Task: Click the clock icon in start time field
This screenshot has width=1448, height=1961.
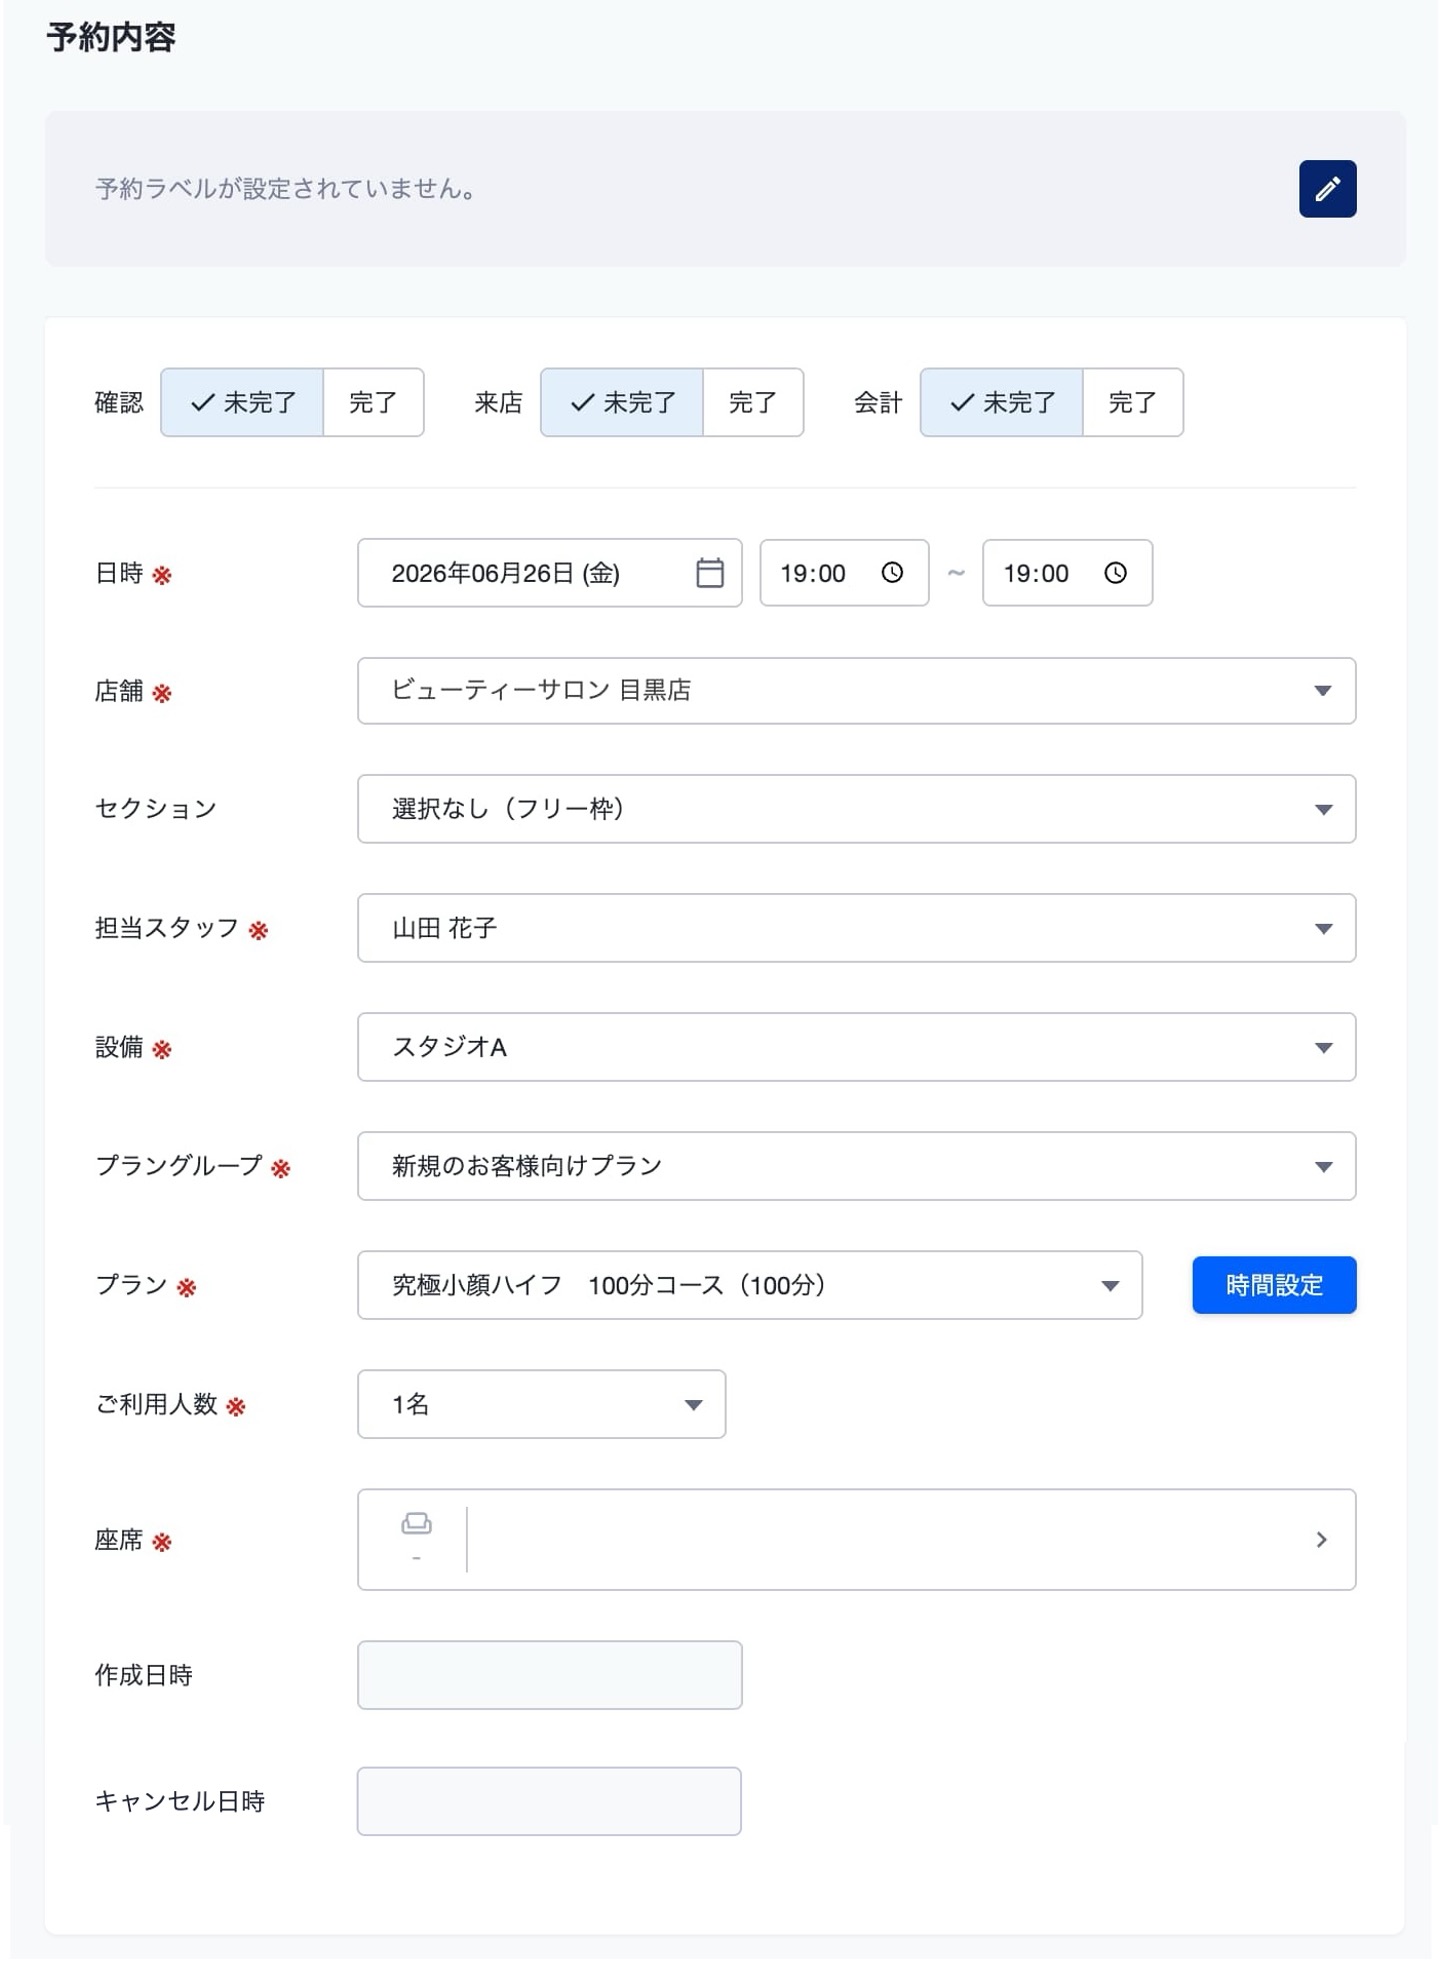Action: point(891,572)
